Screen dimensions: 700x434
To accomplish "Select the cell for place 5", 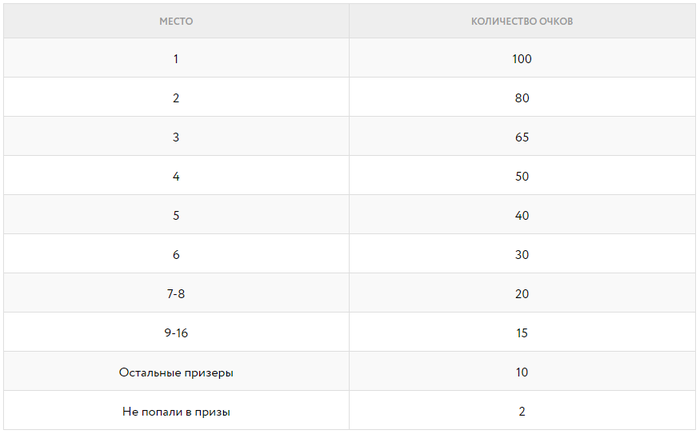I will click(176, 215).
